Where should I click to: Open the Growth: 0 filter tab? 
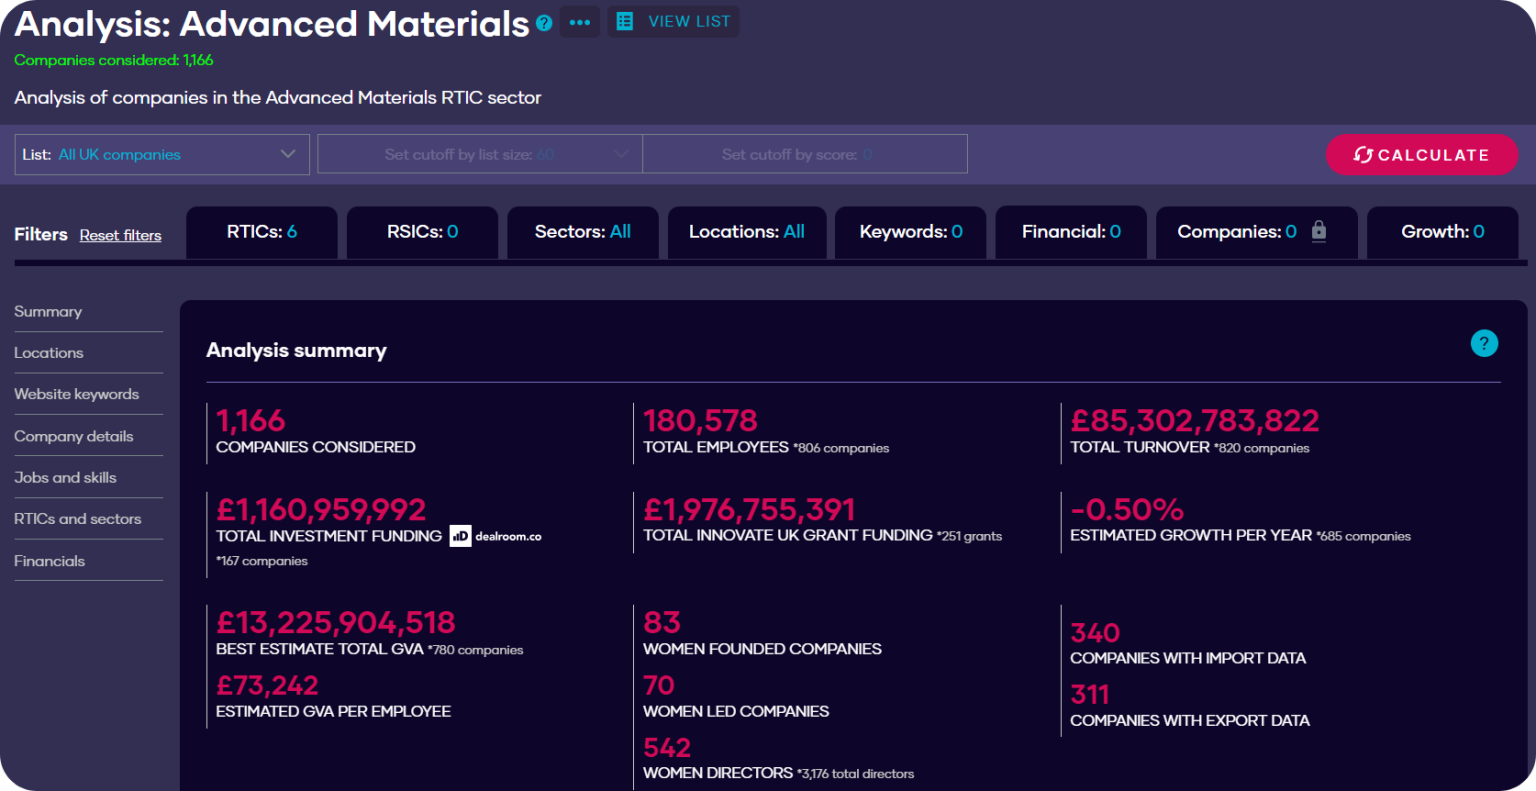(1441, 231)
